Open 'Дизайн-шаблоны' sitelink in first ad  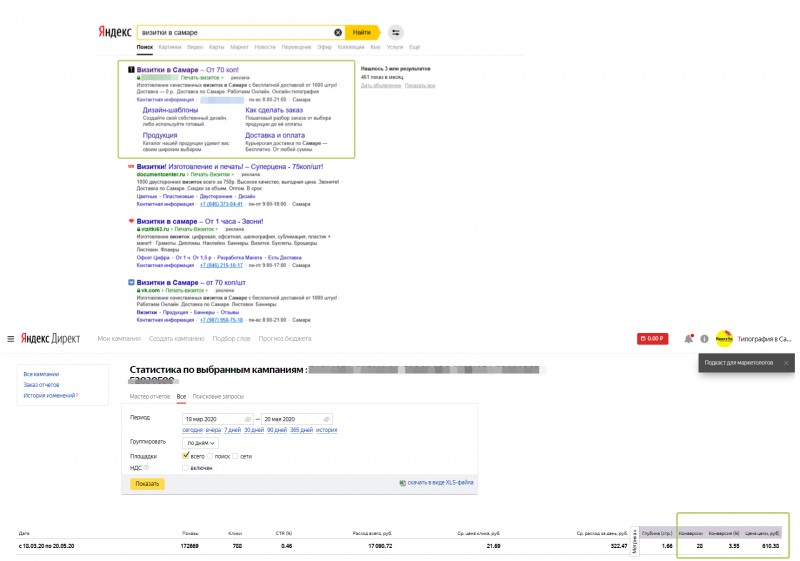click(x=170, y=110)
